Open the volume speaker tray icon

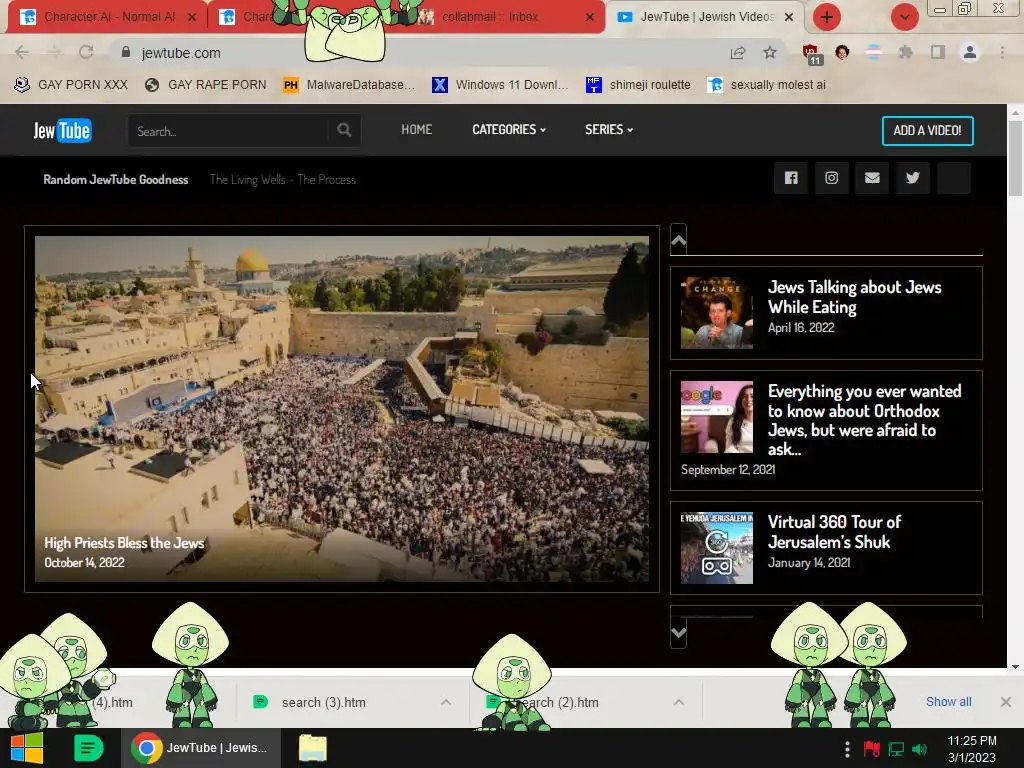(x=920, y=749)
